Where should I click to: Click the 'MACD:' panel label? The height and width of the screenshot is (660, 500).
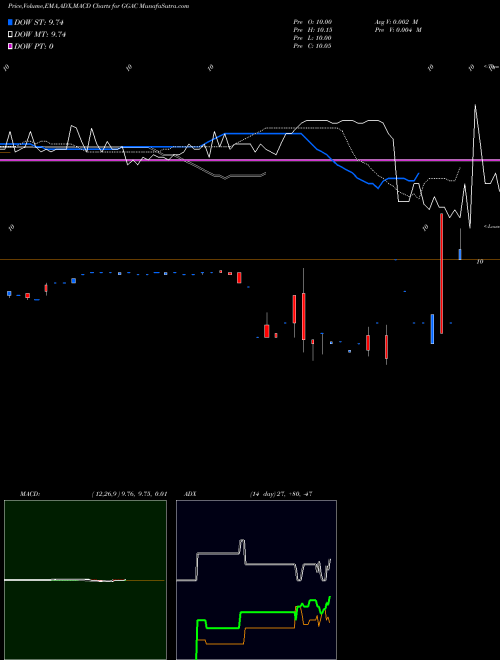[30, 494]
